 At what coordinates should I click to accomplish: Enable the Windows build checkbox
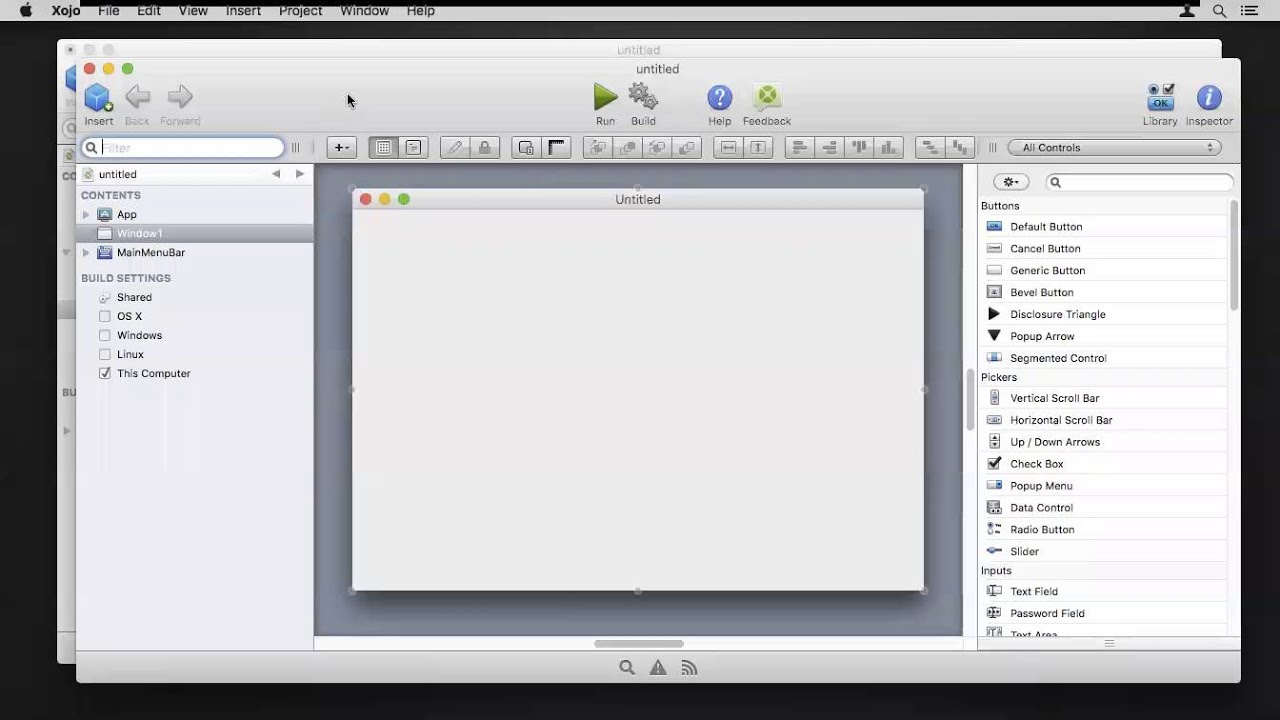coord(105,335)
